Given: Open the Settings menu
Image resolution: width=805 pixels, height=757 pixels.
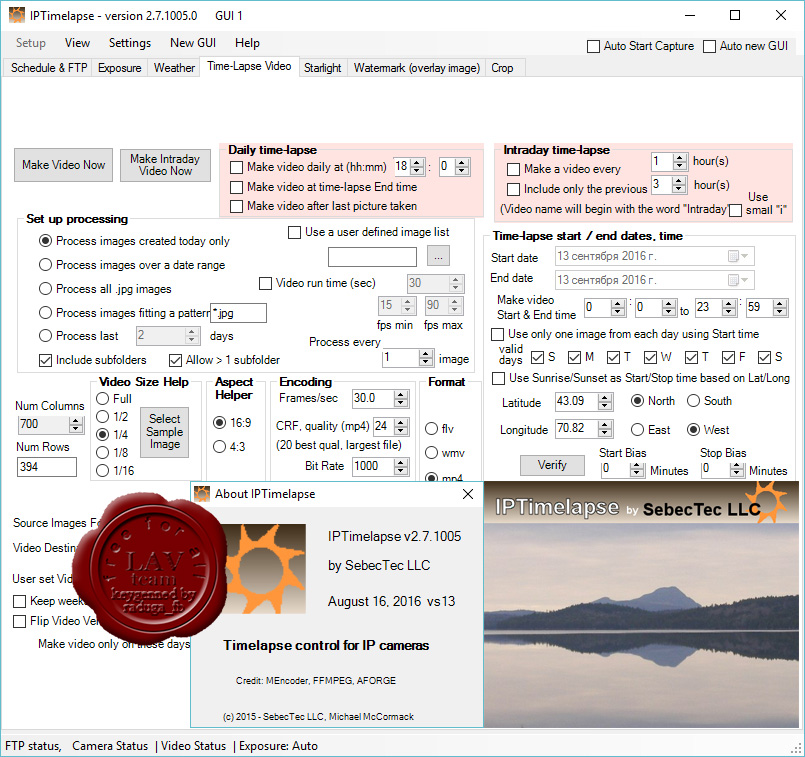Looking at the screenshot, I should coord(130,43).
